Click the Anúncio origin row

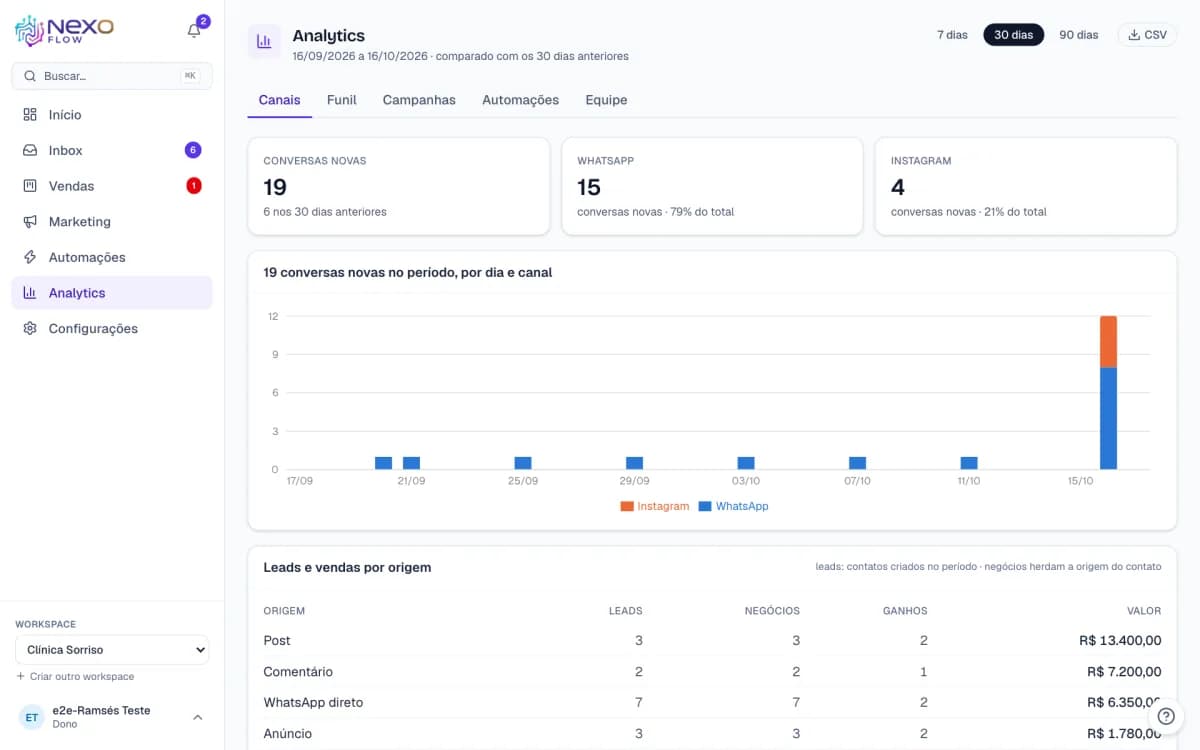[712, 733]
